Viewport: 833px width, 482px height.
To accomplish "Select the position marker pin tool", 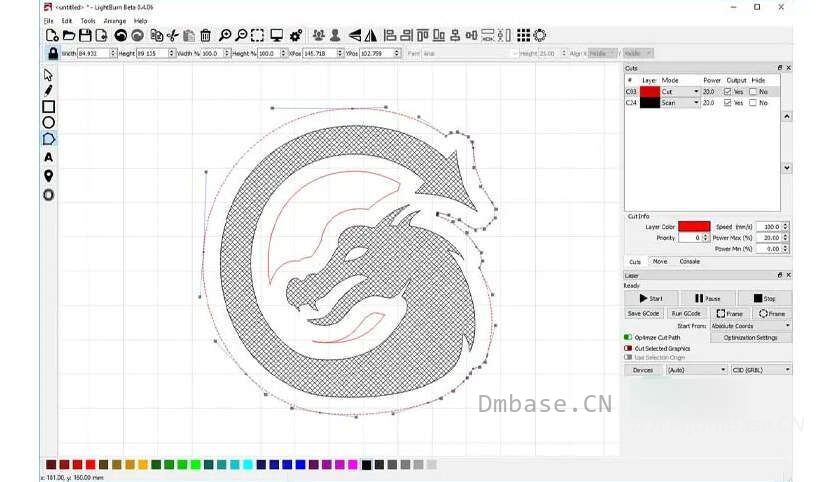I will point(48,176).
